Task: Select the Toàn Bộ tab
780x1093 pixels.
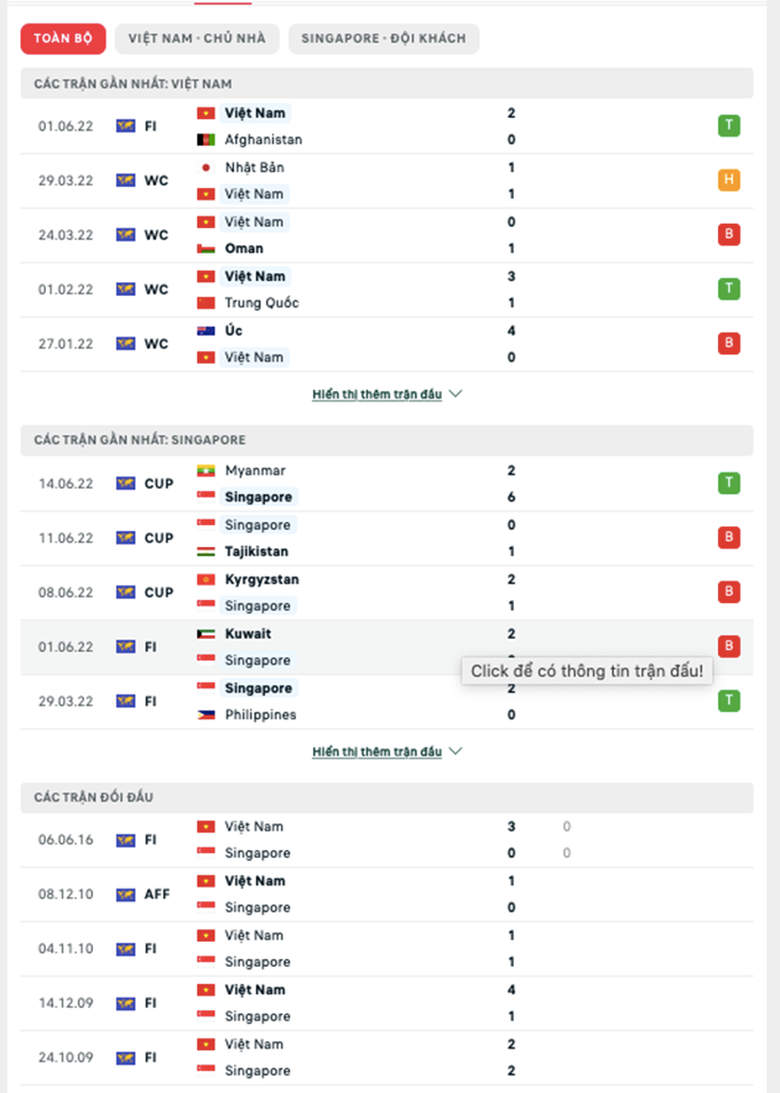Action: (63, 39)
